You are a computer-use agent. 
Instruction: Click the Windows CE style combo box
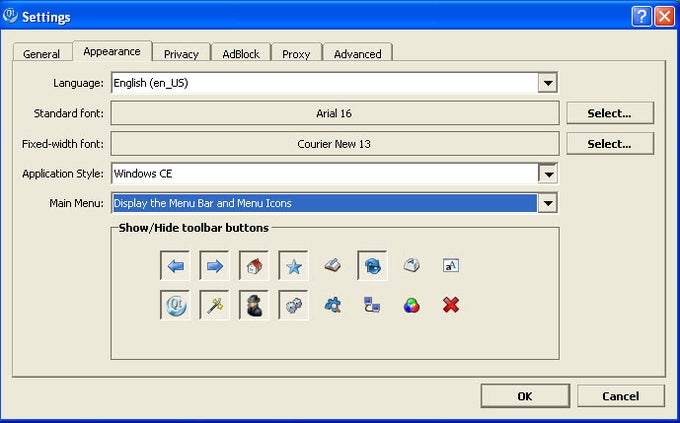click(334, 174)
